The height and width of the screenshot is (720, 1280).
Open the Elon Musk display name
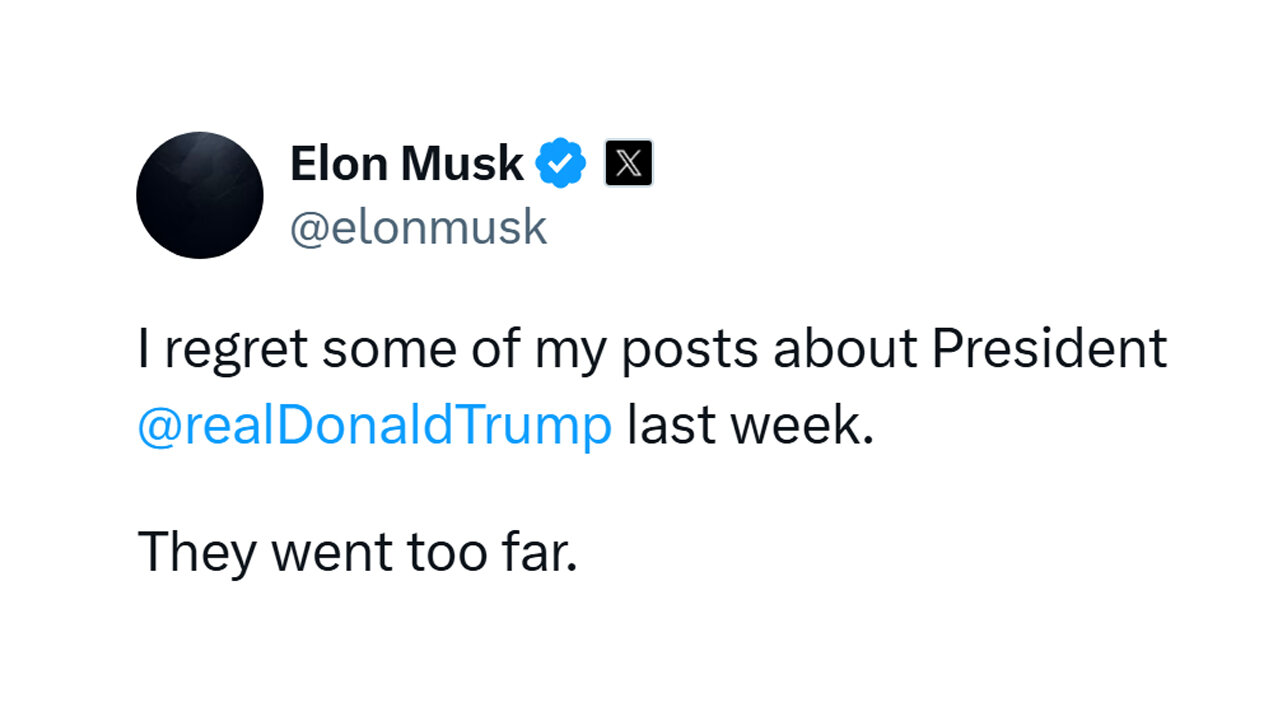click(407, 163)
